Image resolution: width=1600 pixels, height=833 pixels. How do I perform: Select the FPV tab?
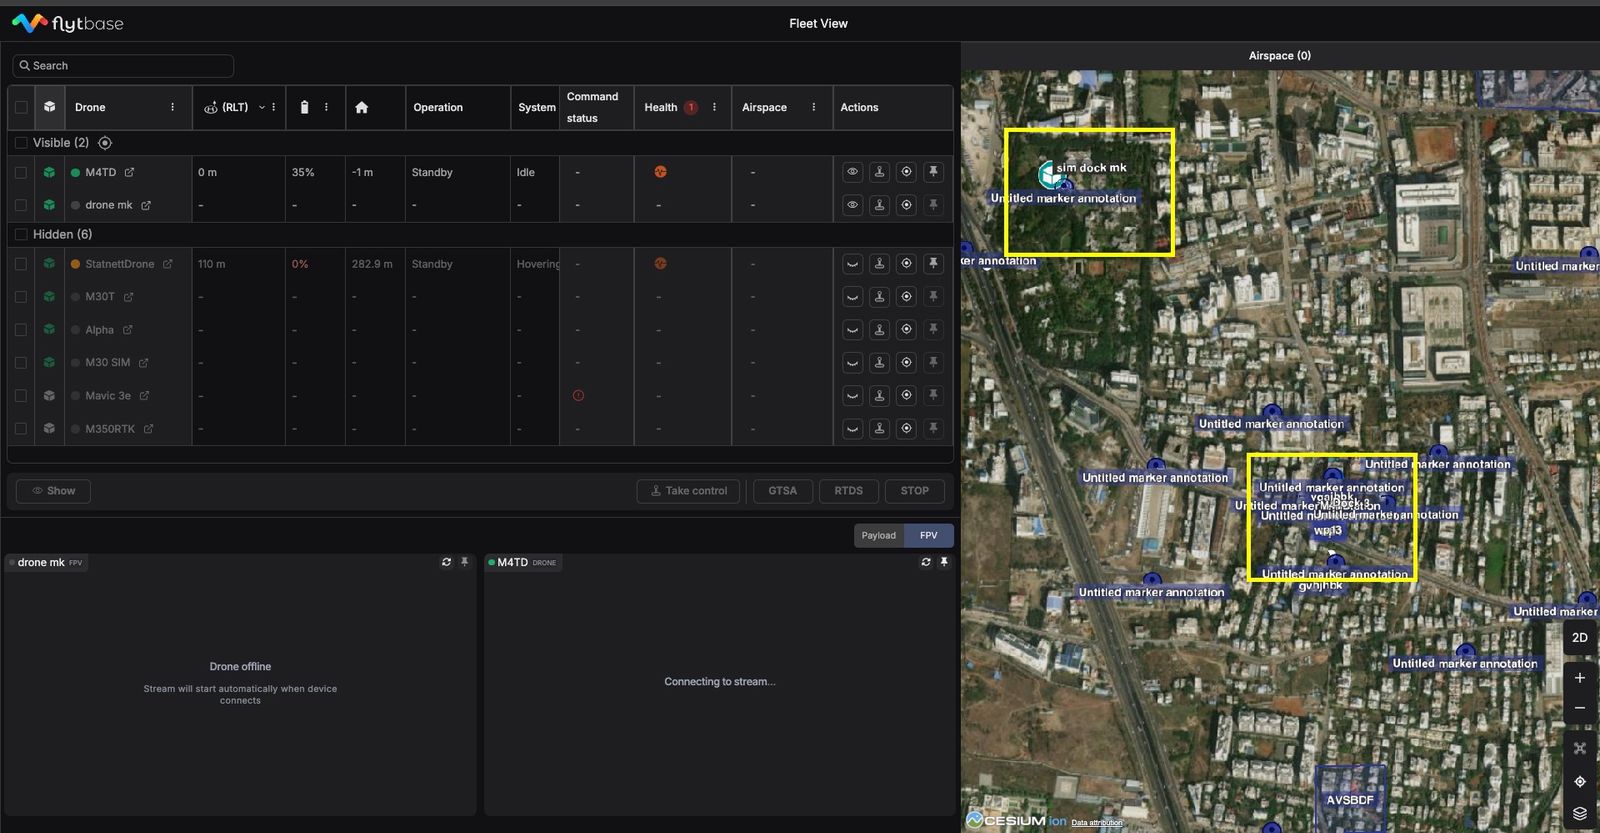coord(929,535)
